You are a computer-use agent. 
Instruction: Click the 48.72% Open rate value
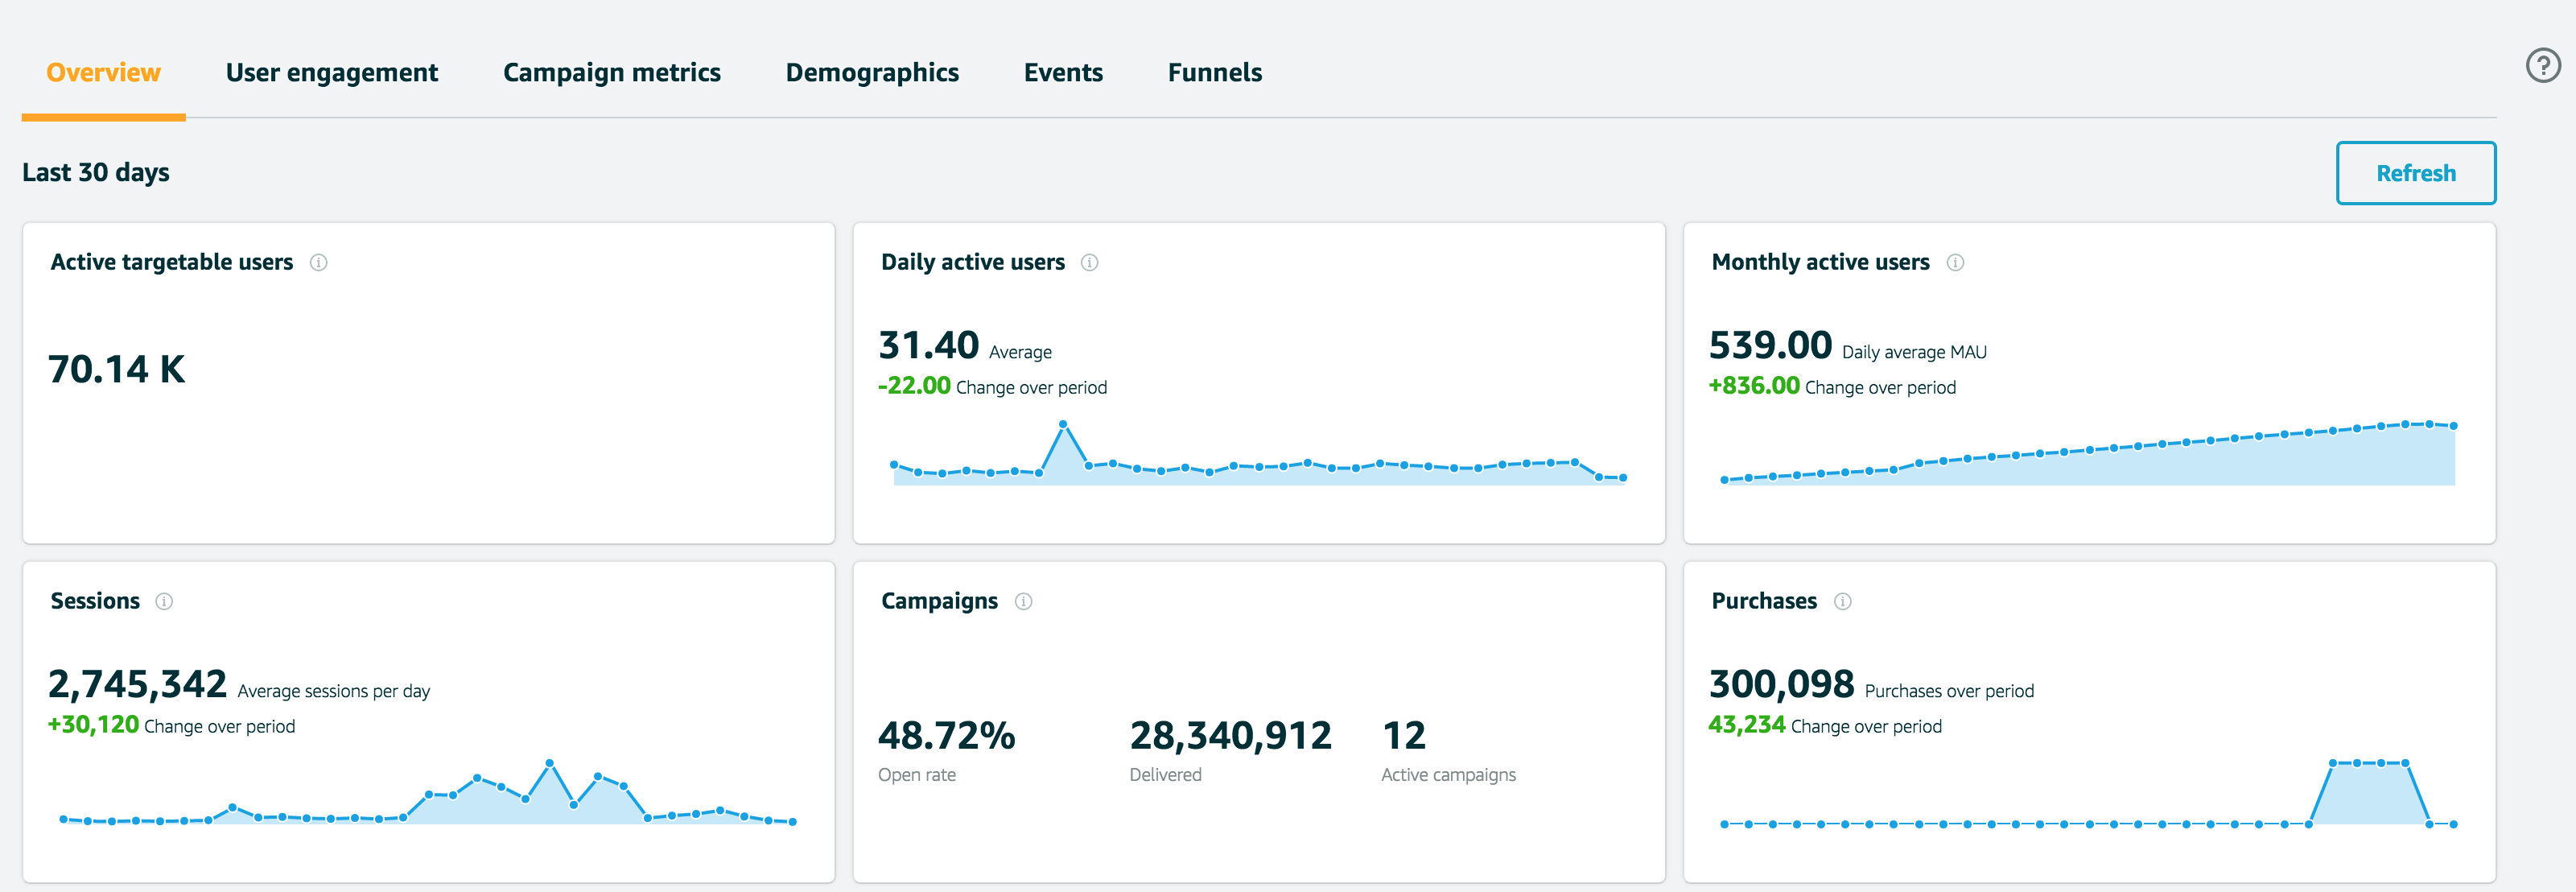click(946, 737)
